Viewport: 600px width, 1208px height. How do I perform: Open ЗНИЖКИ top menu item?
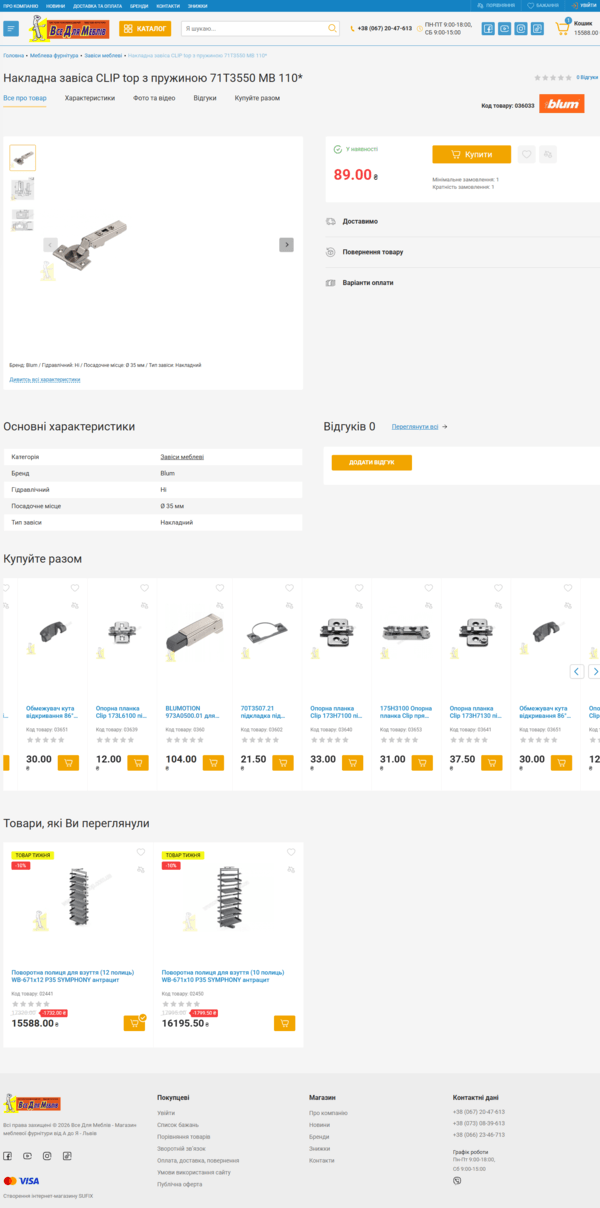(x=197, y=5)
